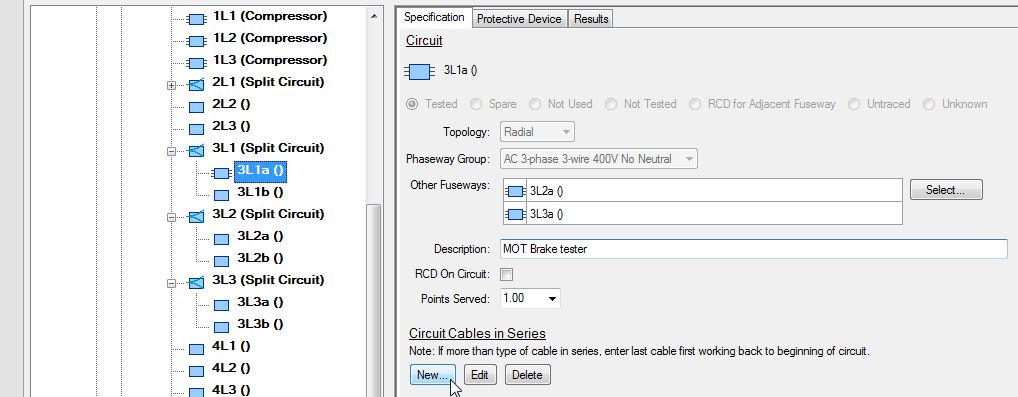Select 3L2a () row in Other Fuseways
This screenshot has height=397, width=1018.
point(702,191)
